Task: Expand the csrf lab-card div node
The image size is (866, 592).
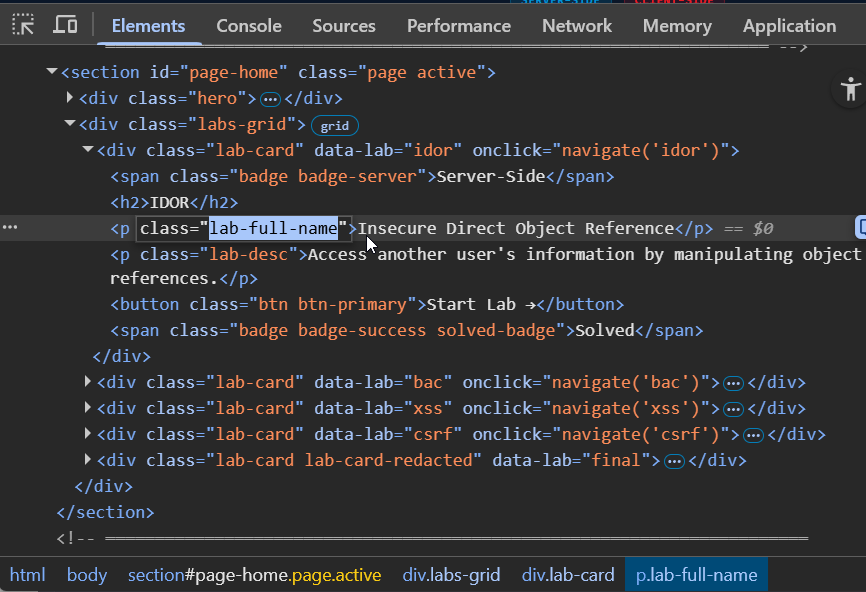Action: point(87,434)
